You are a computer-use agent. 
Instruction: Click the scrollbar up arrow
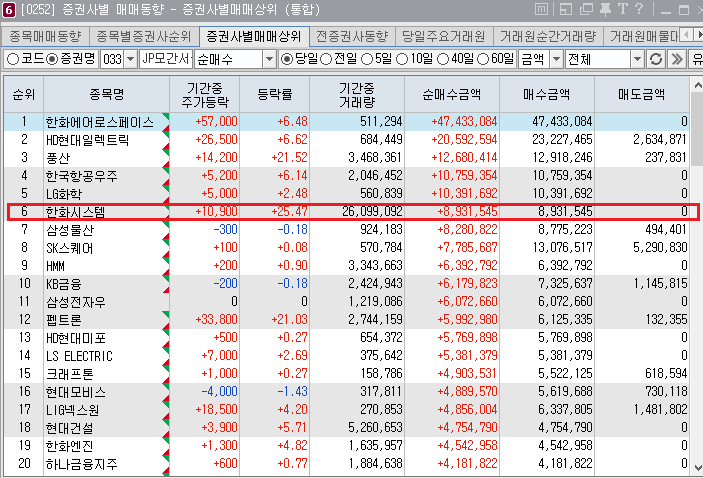tap(697, 85)
